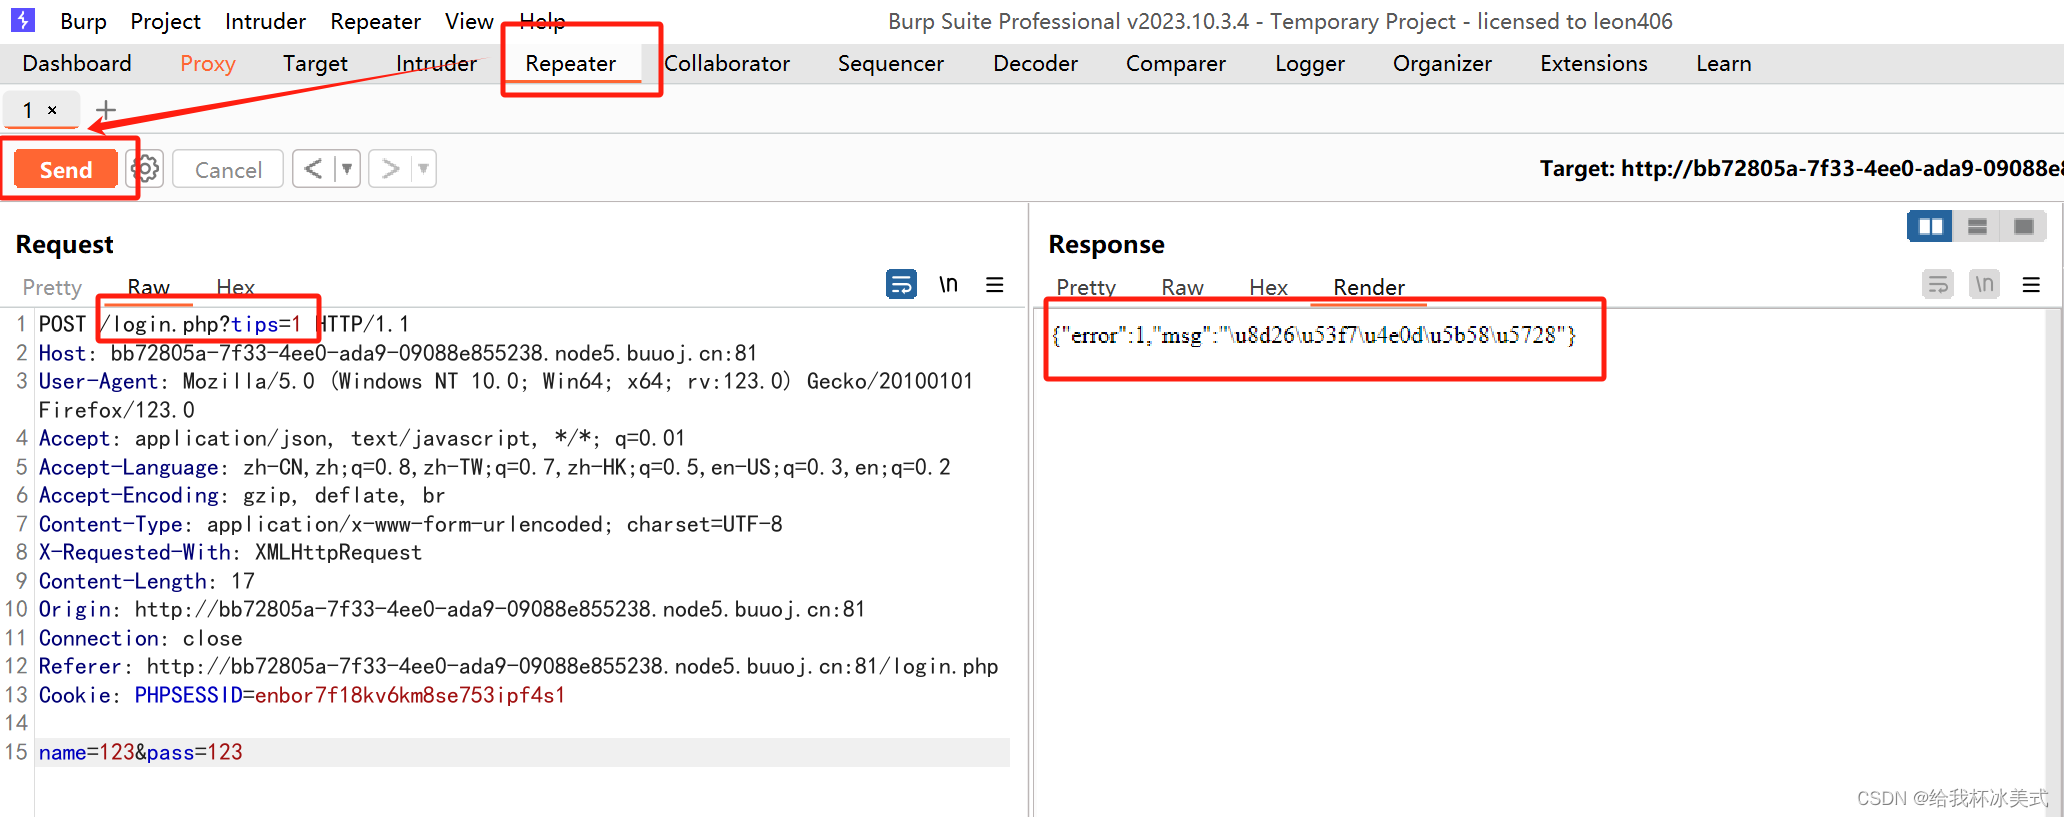Open the Response panel options menu

2031,285
